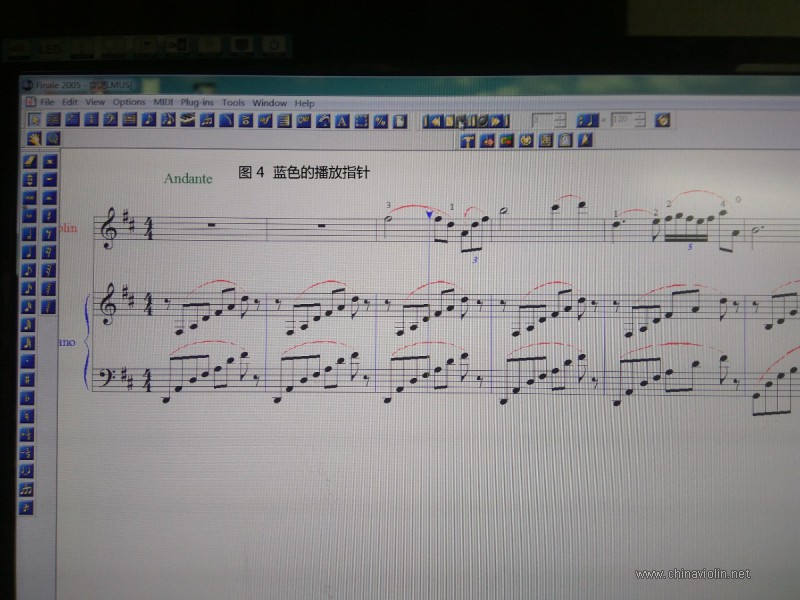Choose the eighth note duration
Screen dimensions: 800x600
click(x=29, y=270)
